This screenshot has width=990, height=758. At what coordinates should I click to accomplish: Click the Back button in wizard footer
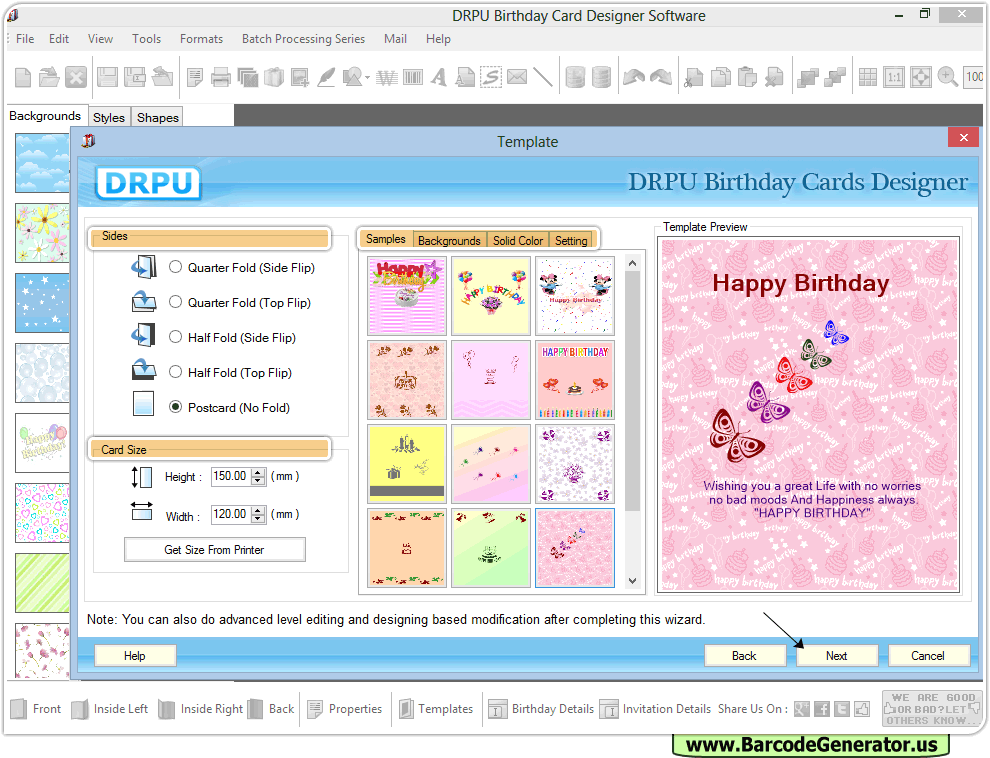click(x=744, y=656)
